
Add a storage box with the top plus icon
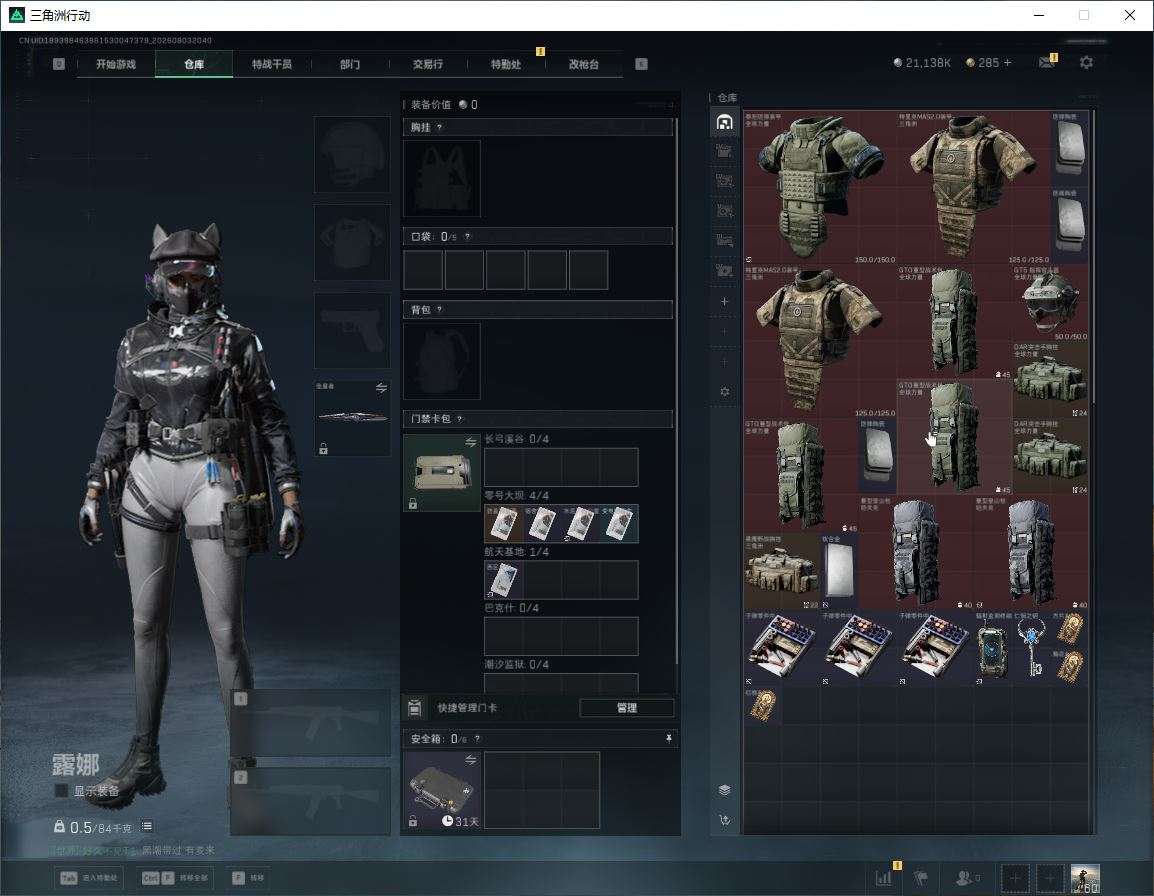[x=724, y=301]
